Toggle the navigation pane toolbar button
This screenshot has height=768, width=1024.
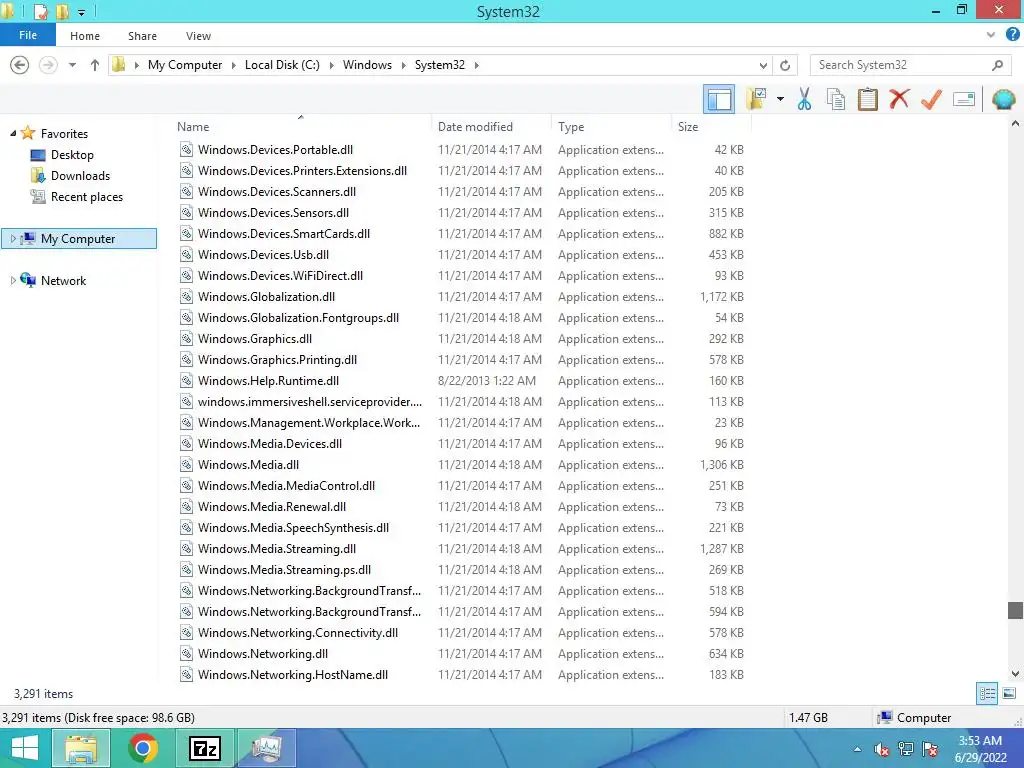click(718, 99)
